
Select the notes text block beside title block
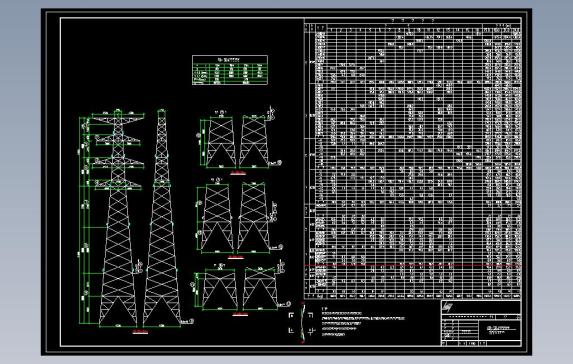363,321
